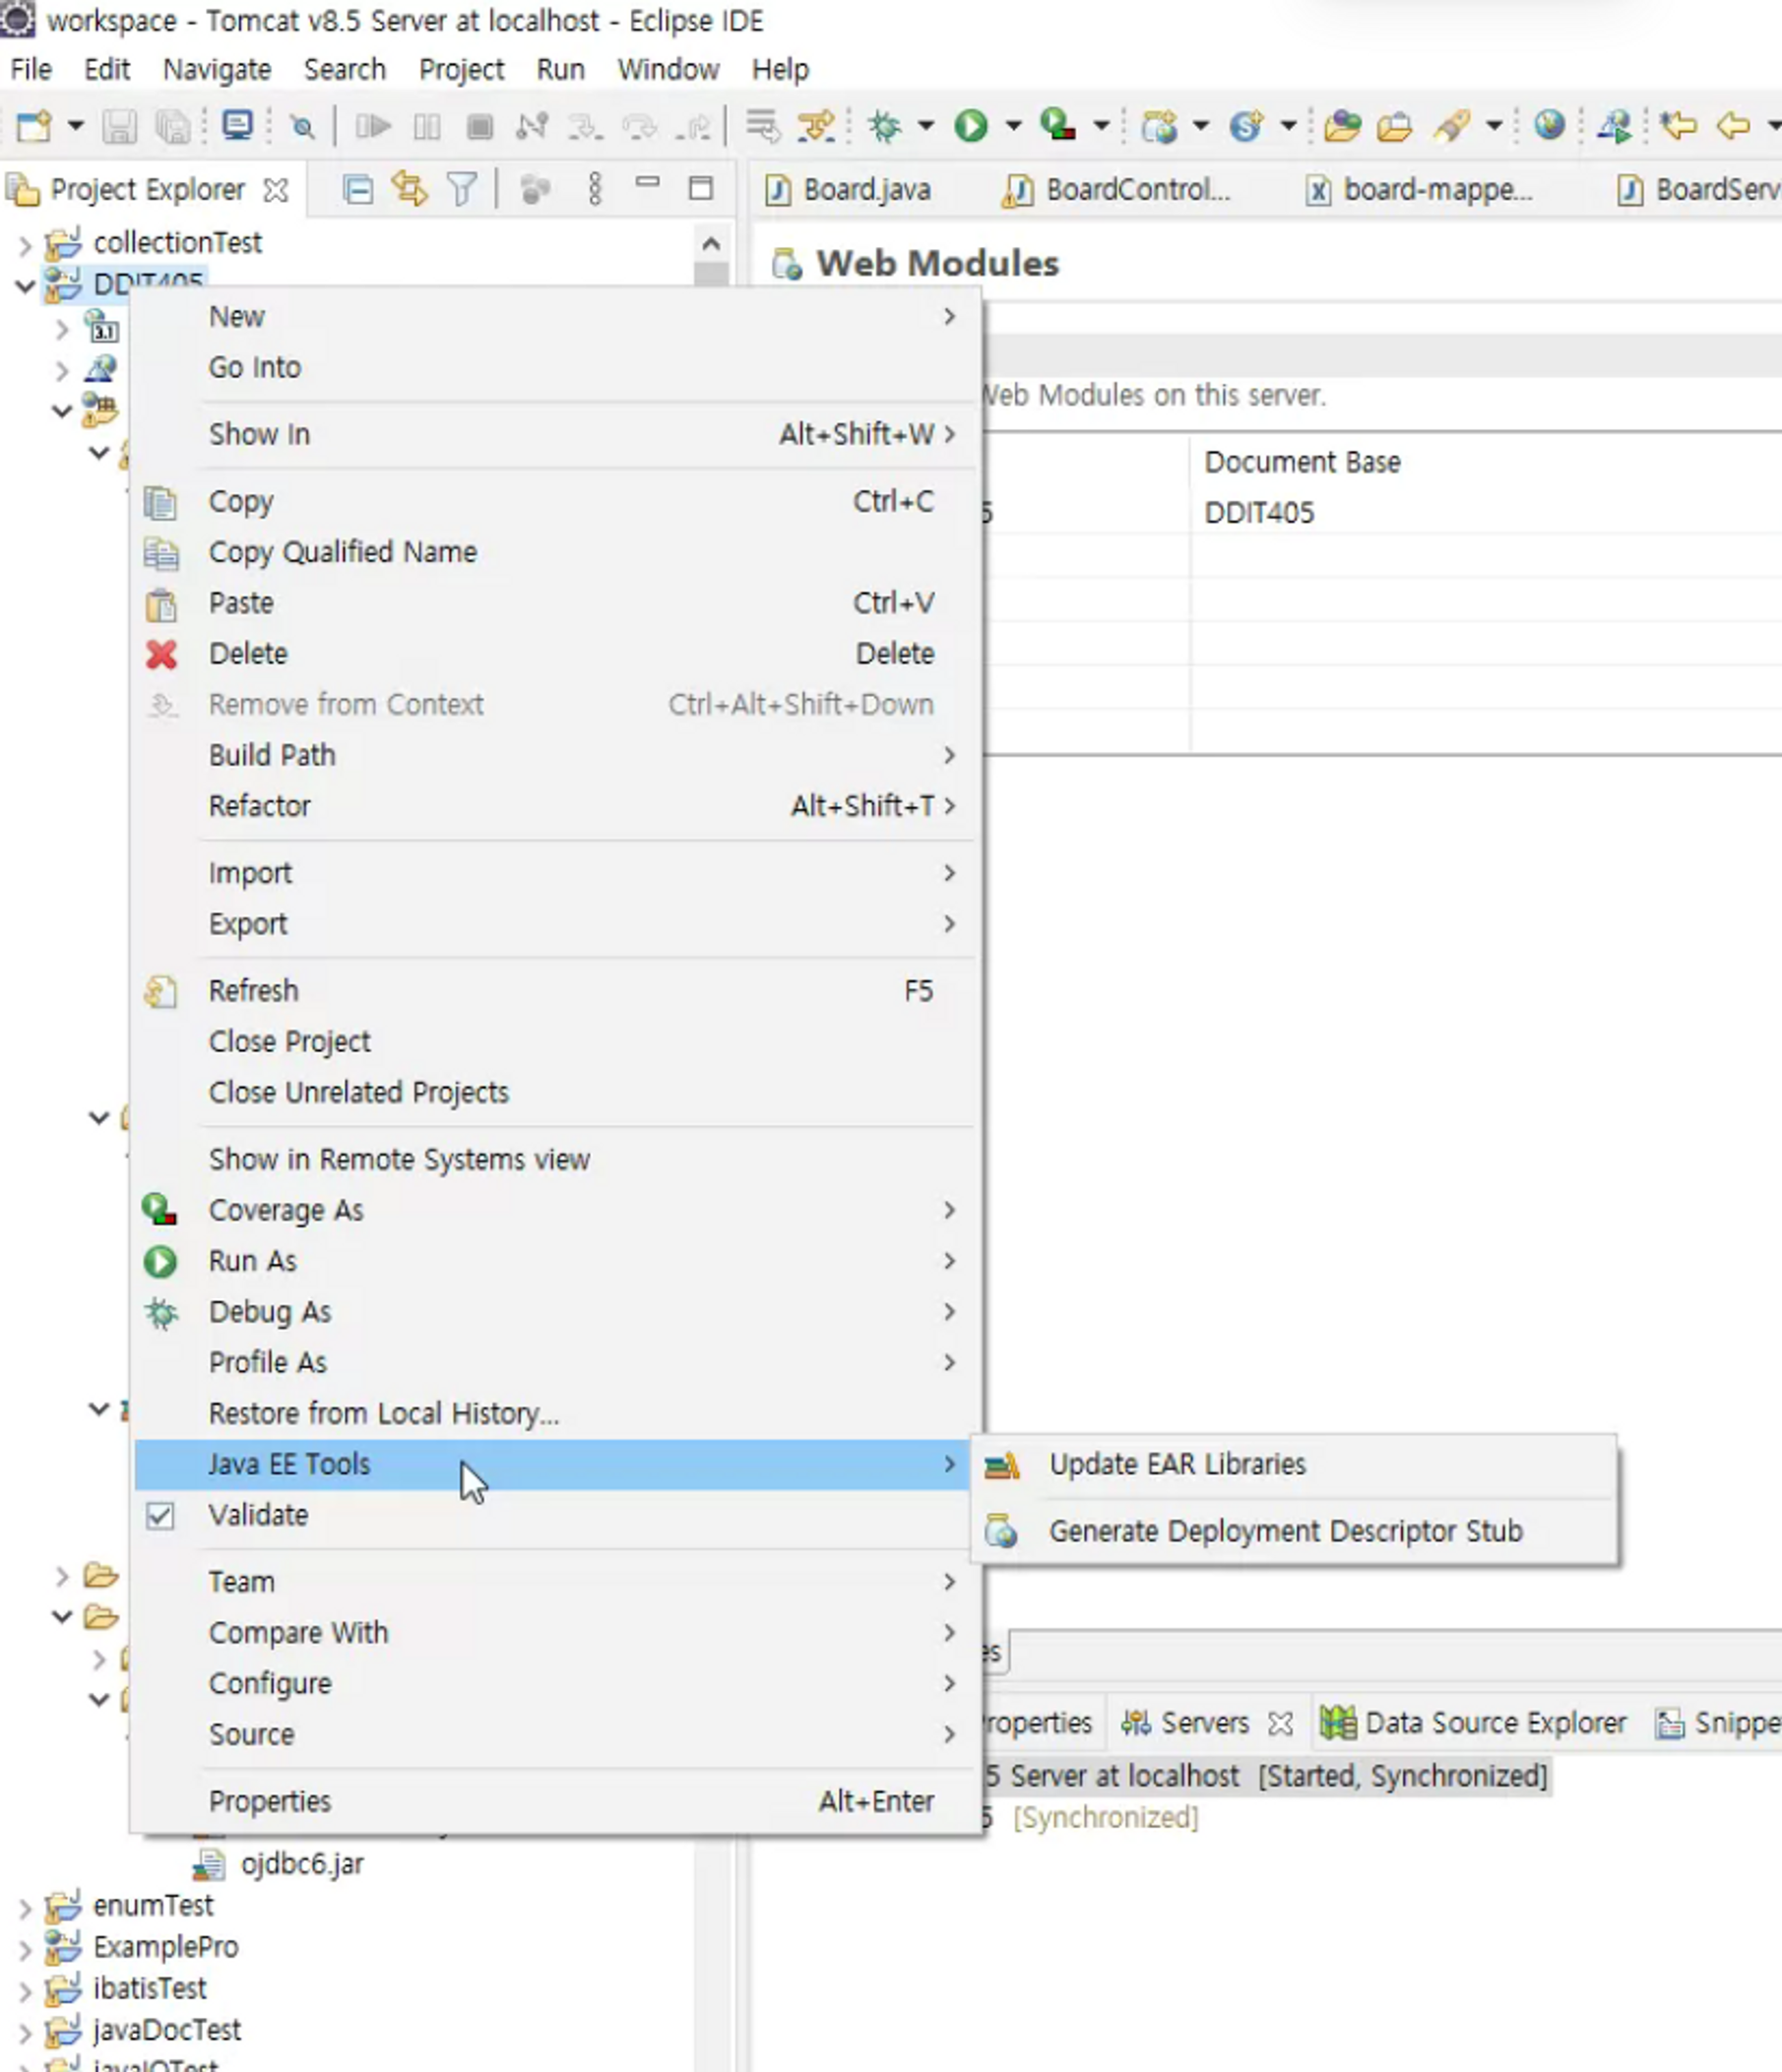Minimize the Project Explorer view

648,183
